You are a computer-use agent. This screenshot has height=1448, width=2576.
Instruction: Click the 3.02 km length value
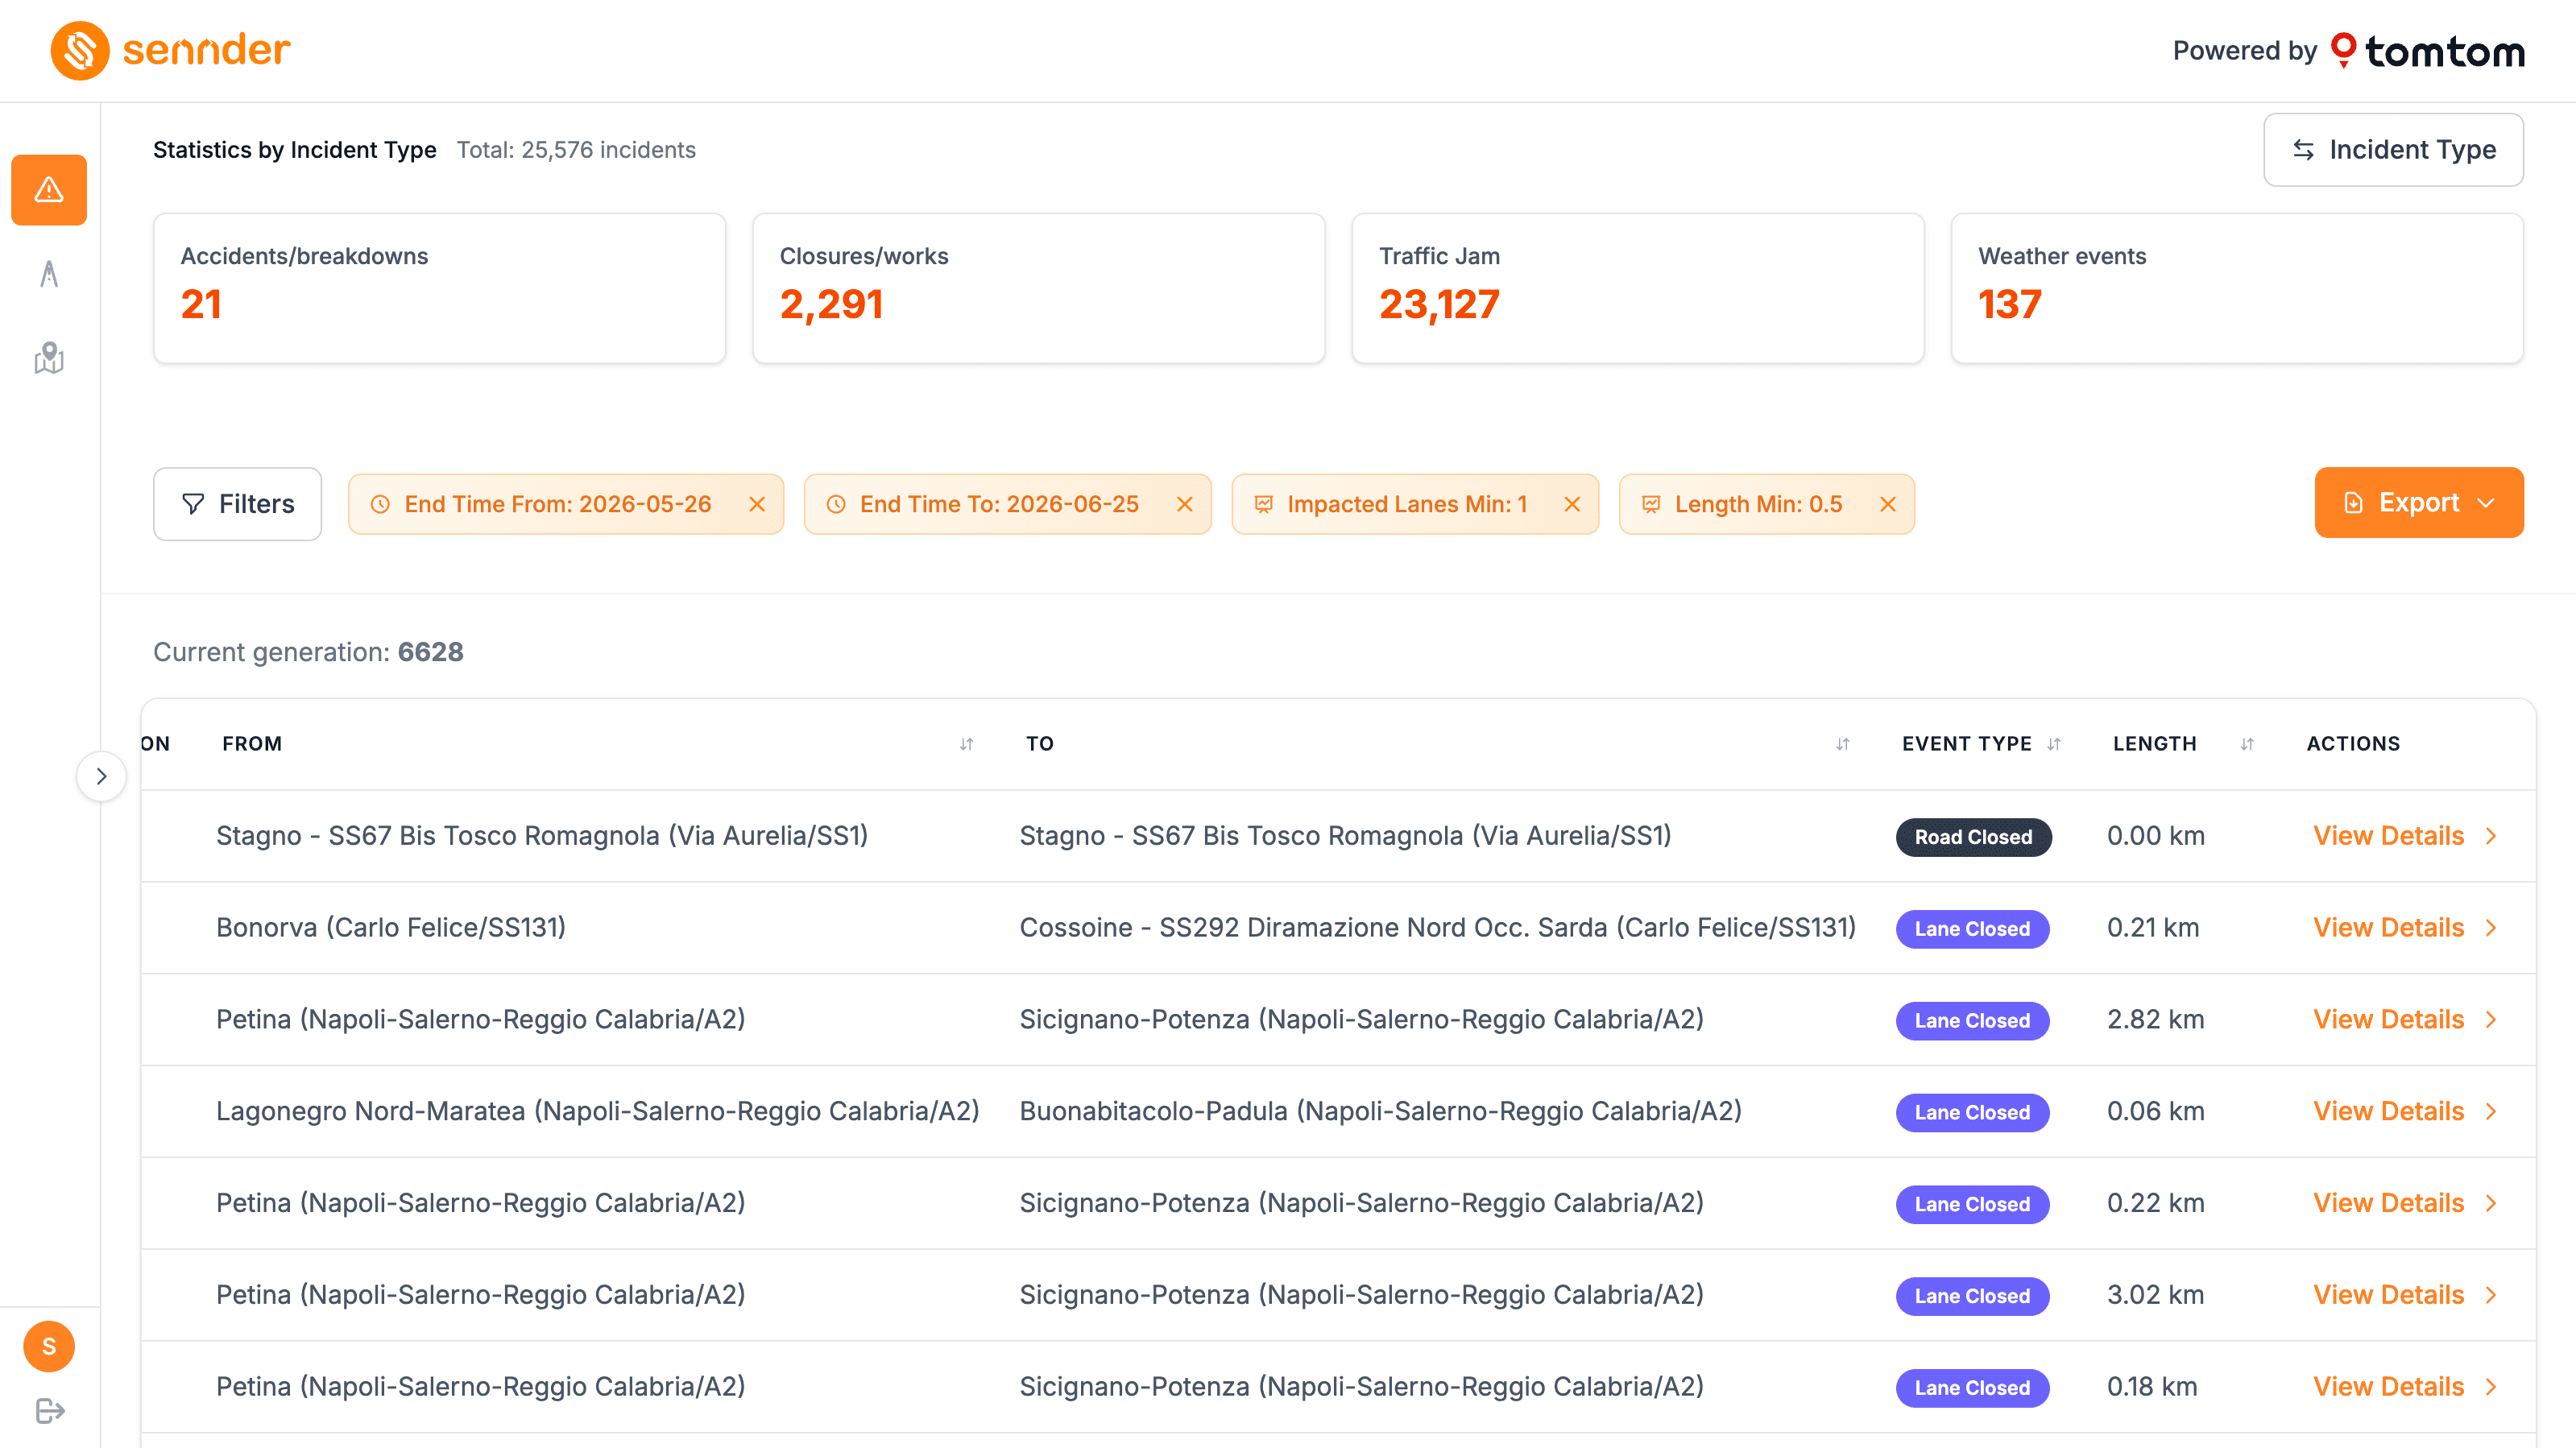pyautogui.click(x=2155, y=1295)
